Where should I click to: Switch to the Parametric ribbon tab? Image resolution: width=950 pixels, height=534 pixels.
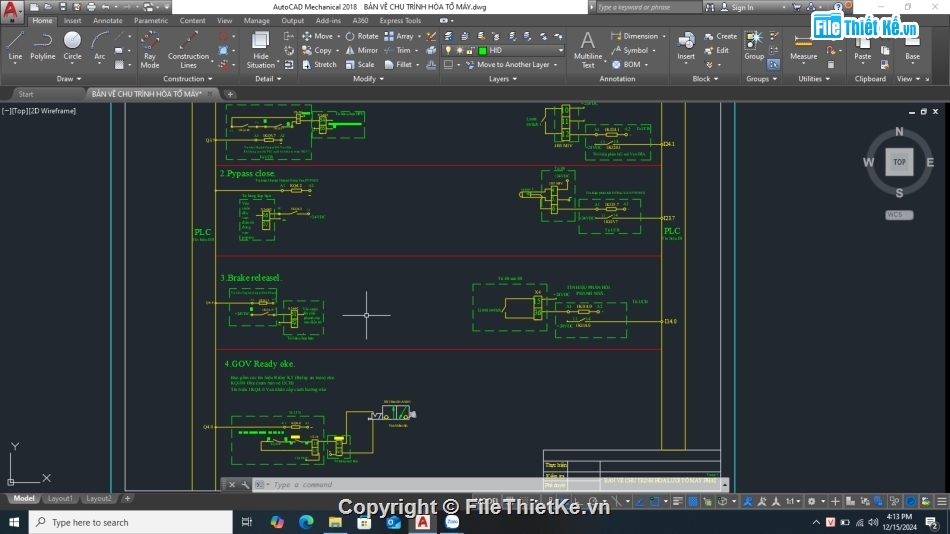pos(151,21)
